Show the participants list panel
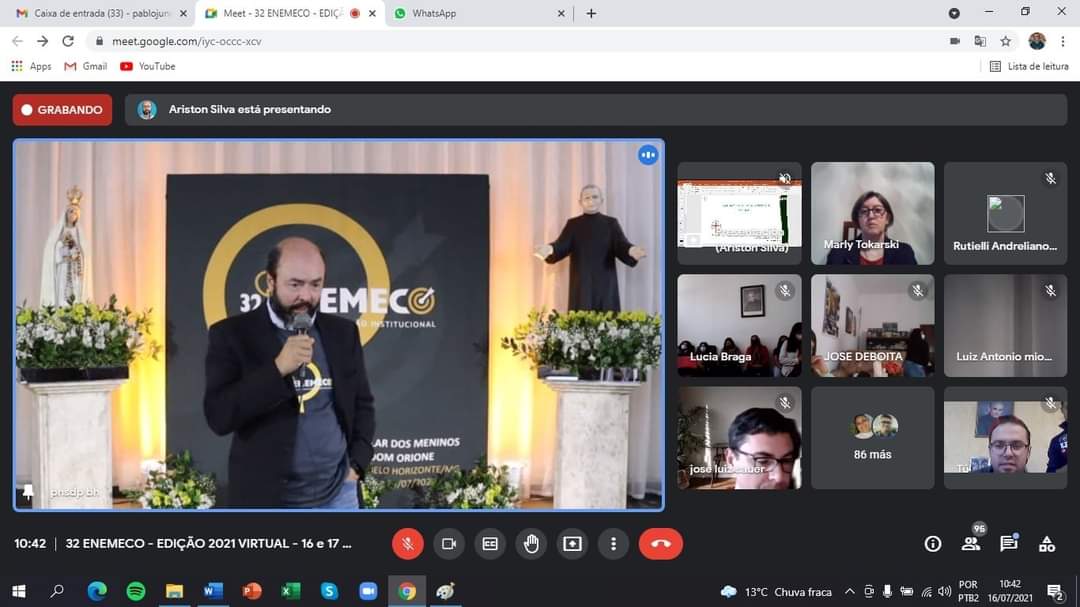The width and height of the screenshot is (1080, 607). [970, 544]
